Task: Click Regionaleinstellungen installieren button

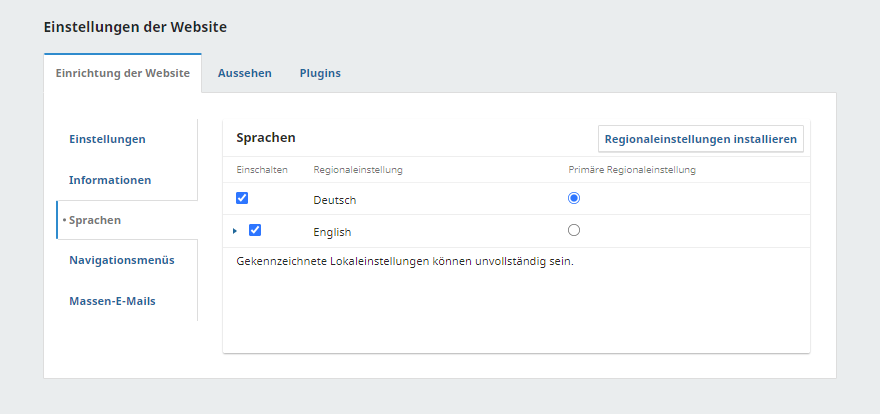Action: click(700, 139)
